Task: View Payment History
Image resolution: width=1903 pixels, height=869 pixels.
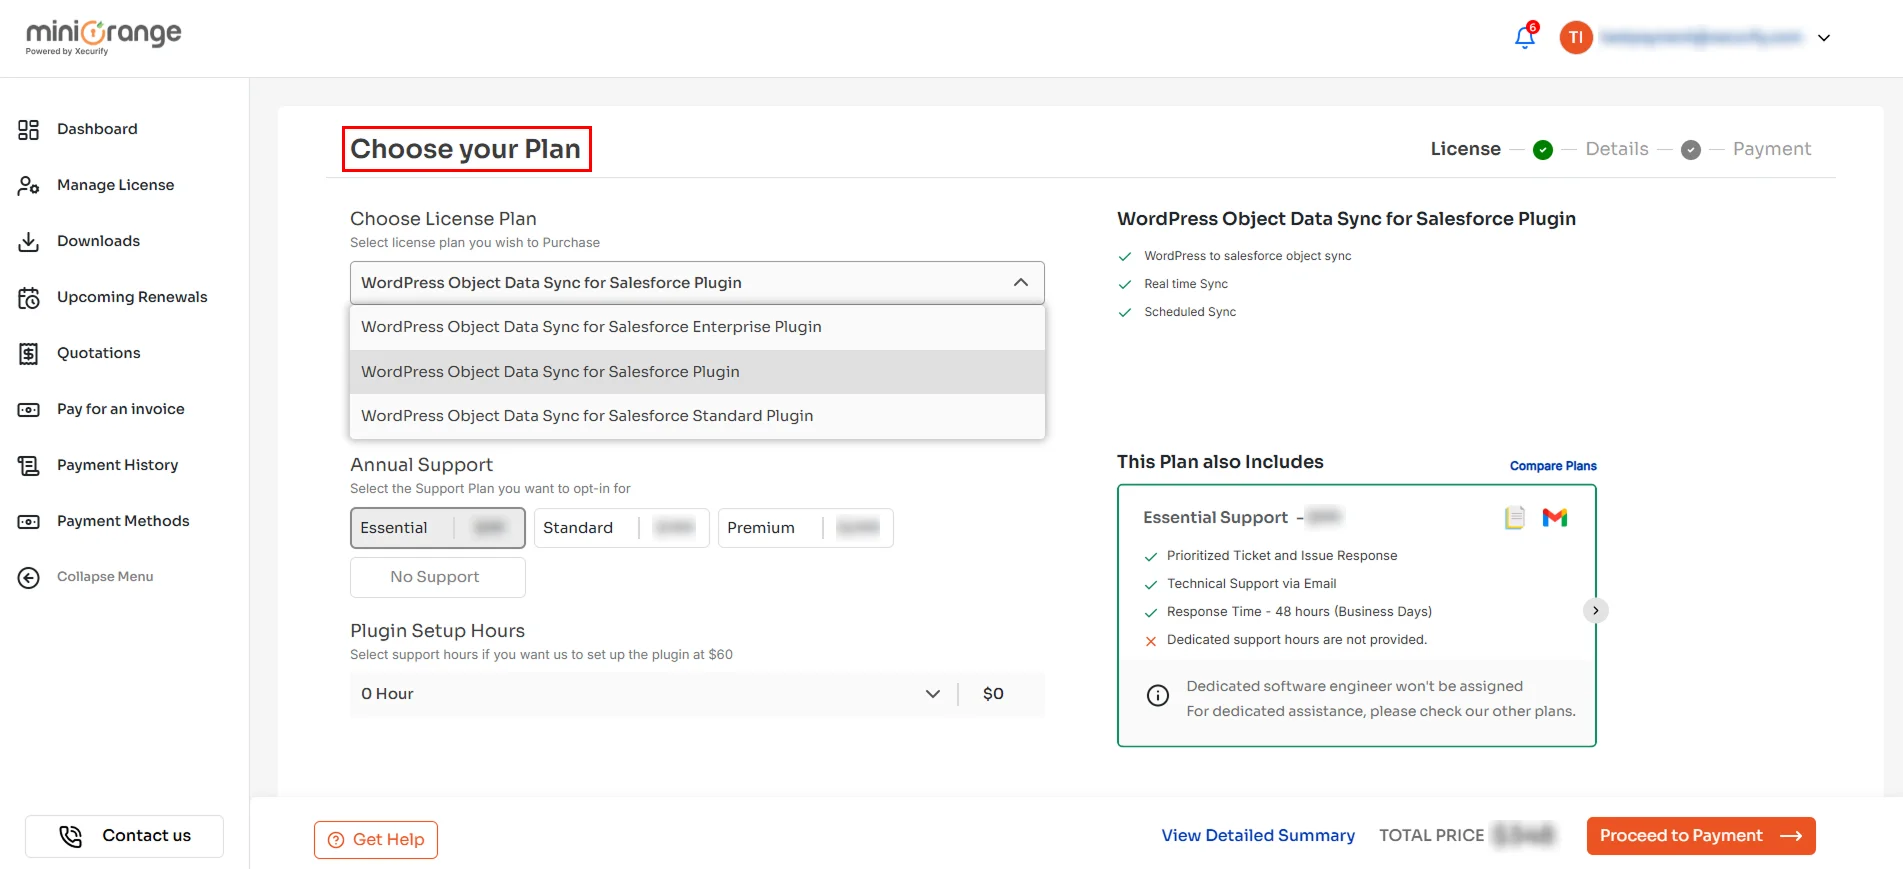Action: (117, 465)
